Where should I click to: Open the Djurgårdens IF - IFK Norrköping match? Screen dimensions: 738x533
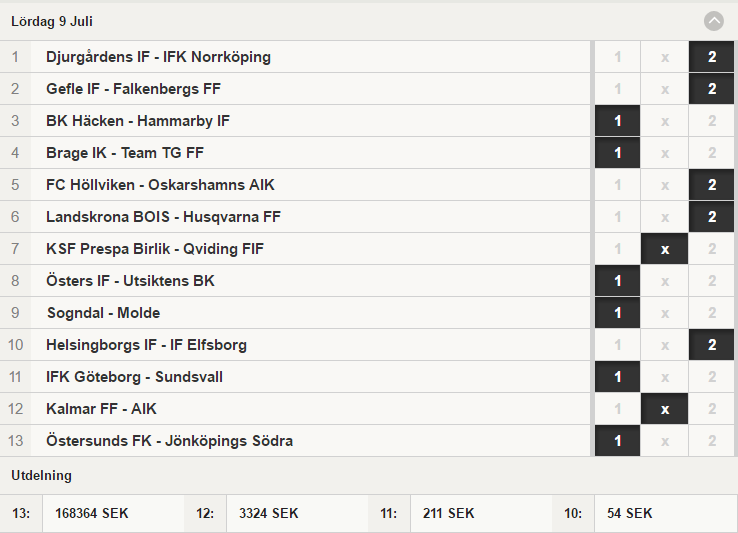click(x=158, y=57)
